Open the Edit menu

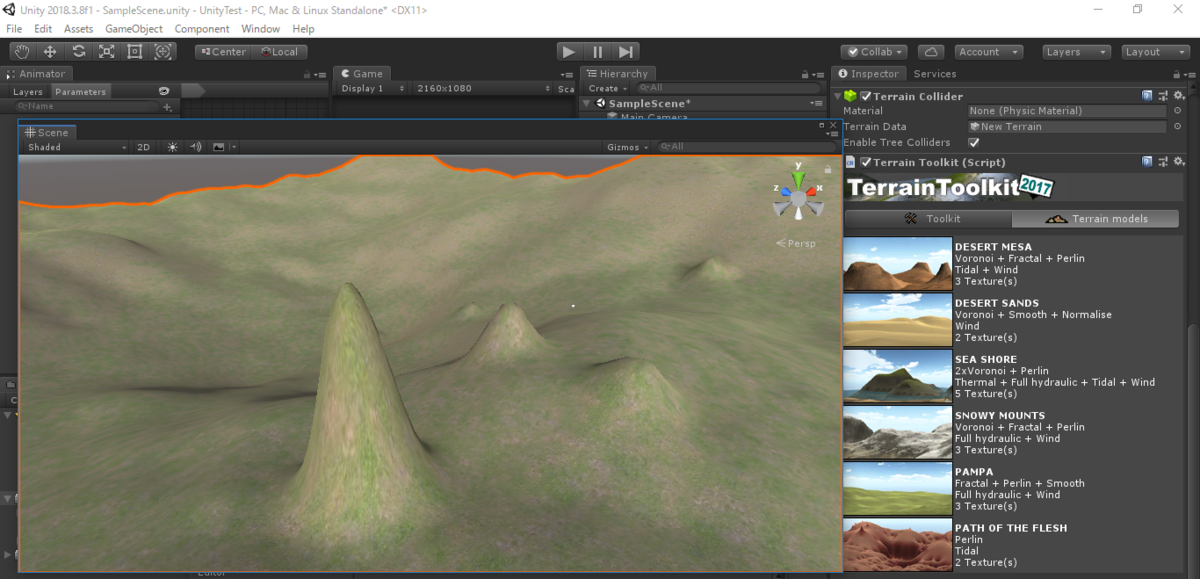43,29
